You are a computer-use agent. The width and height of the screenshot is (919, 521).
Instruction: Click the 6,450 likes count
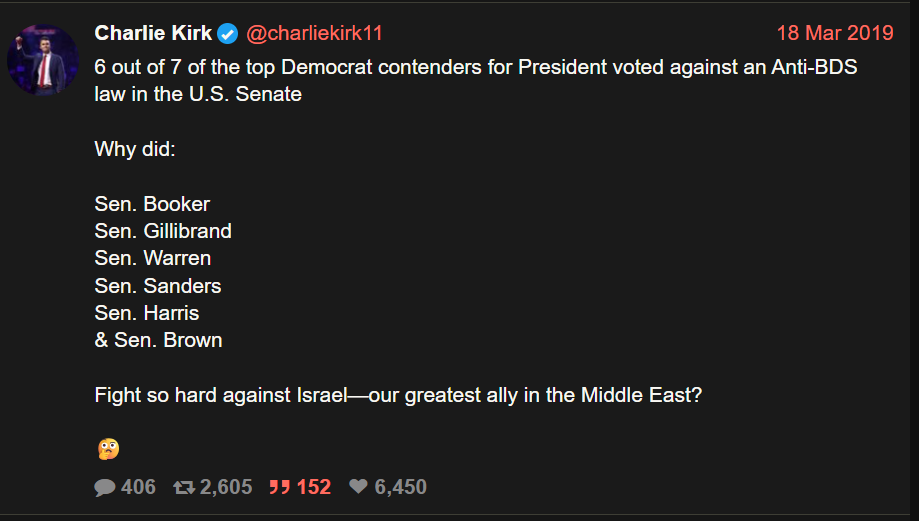400,487
